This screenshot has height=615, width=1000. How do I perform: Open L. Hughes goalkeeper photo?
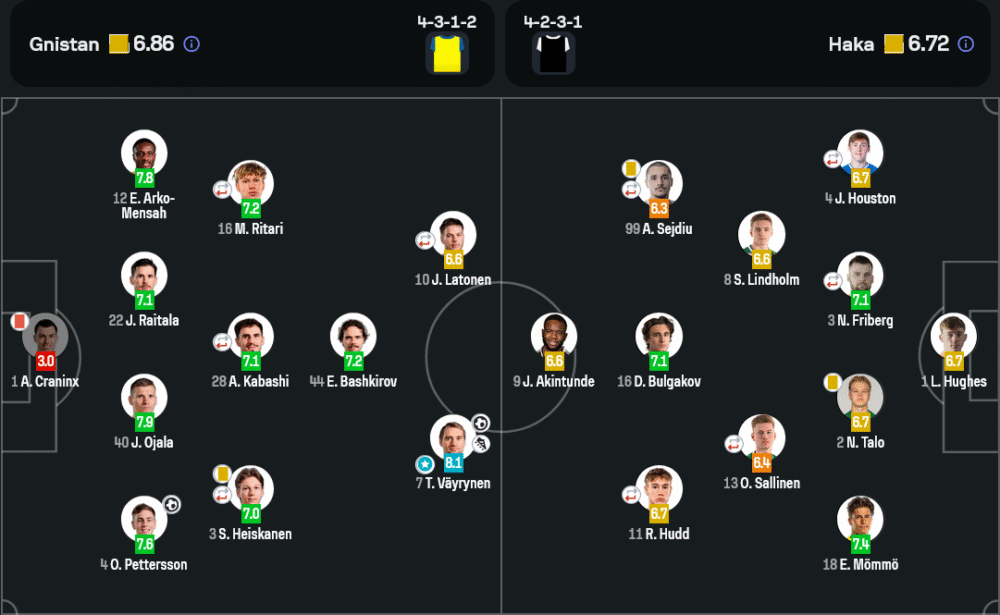click(953, 336)
